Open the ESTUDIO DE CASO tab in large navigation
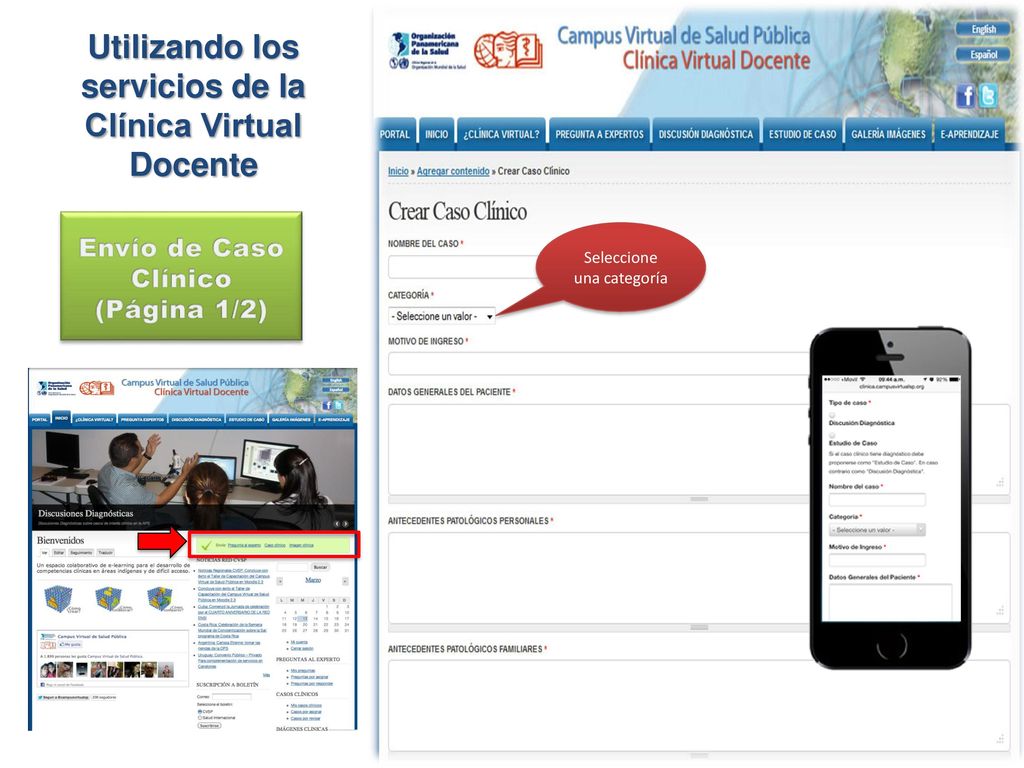This screenshot has height=768, width=1024. 802,134
